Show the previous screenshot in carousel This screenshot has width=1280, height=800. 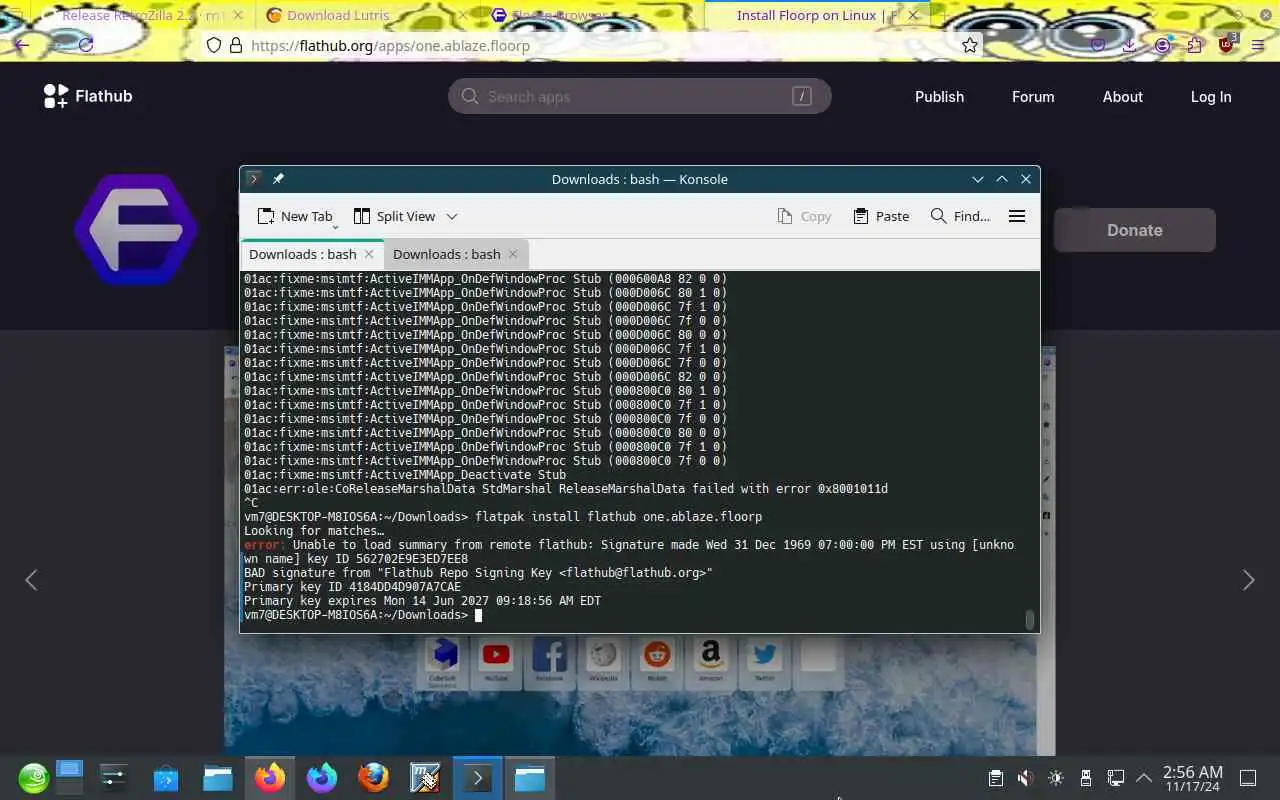point(31,580)
